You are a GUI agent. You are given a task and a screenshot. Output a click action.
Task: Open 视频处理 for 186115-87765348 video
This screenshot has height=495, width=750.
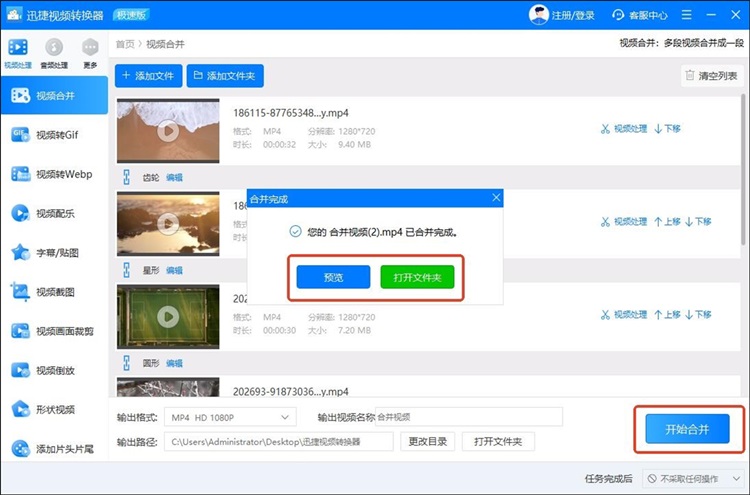click(624, 129)
